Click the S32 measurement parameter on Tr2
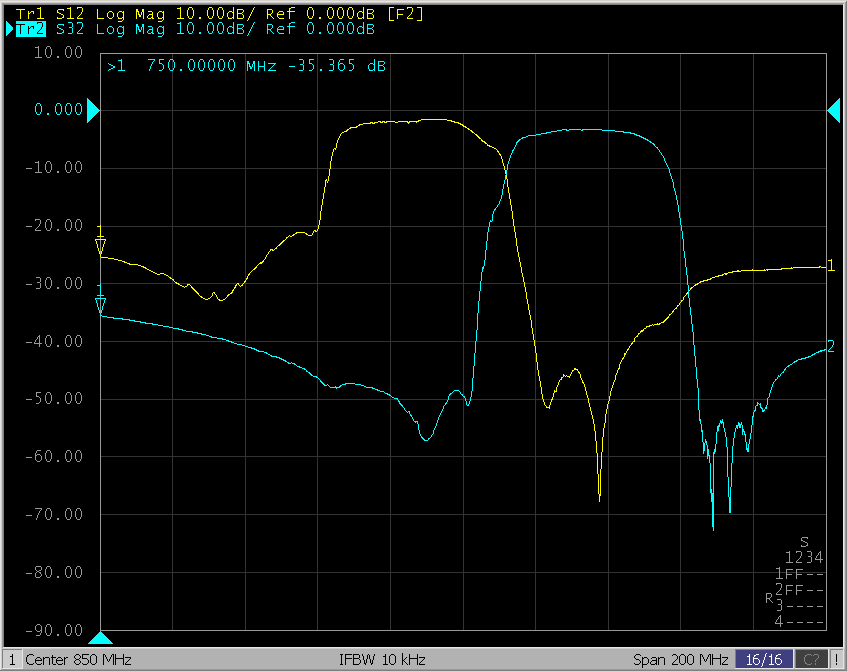Image resolution: width=847 pixels, height=671 pixels. [x=70, y=29]
